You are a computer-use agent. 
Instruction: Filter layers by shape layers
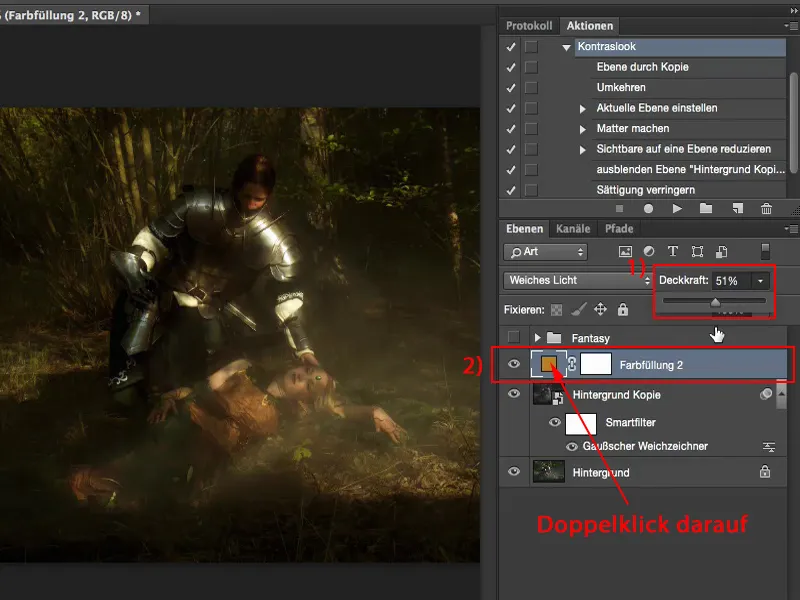pos(697,251)
